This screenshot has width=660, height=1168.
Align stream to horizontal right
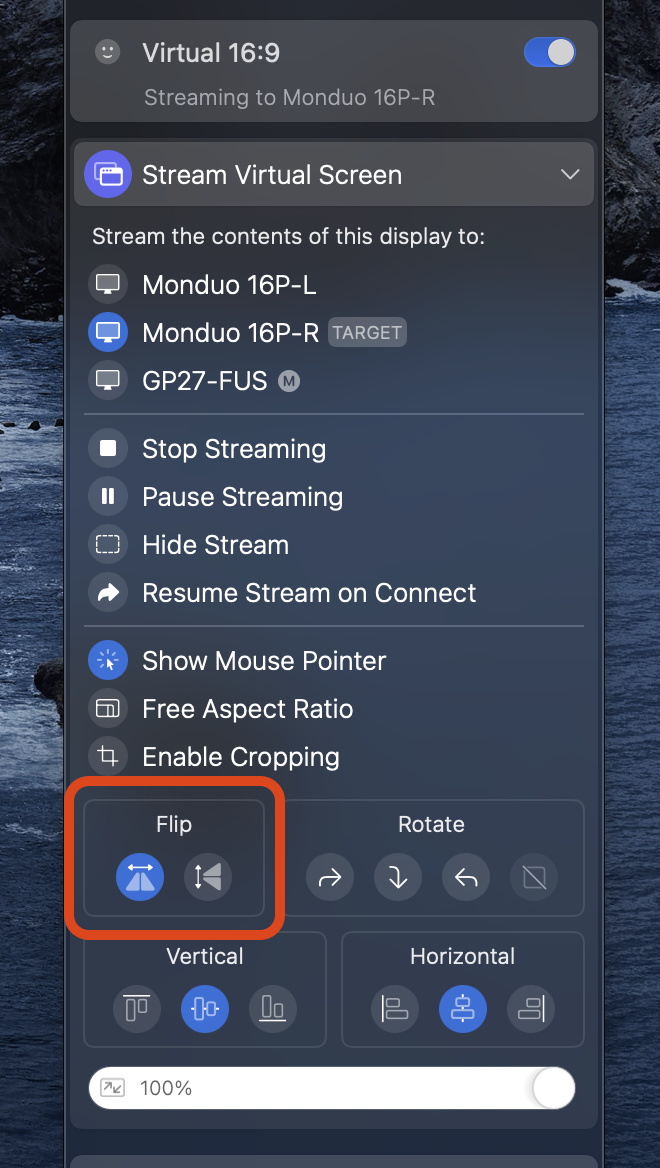[x=531, y=1009]
